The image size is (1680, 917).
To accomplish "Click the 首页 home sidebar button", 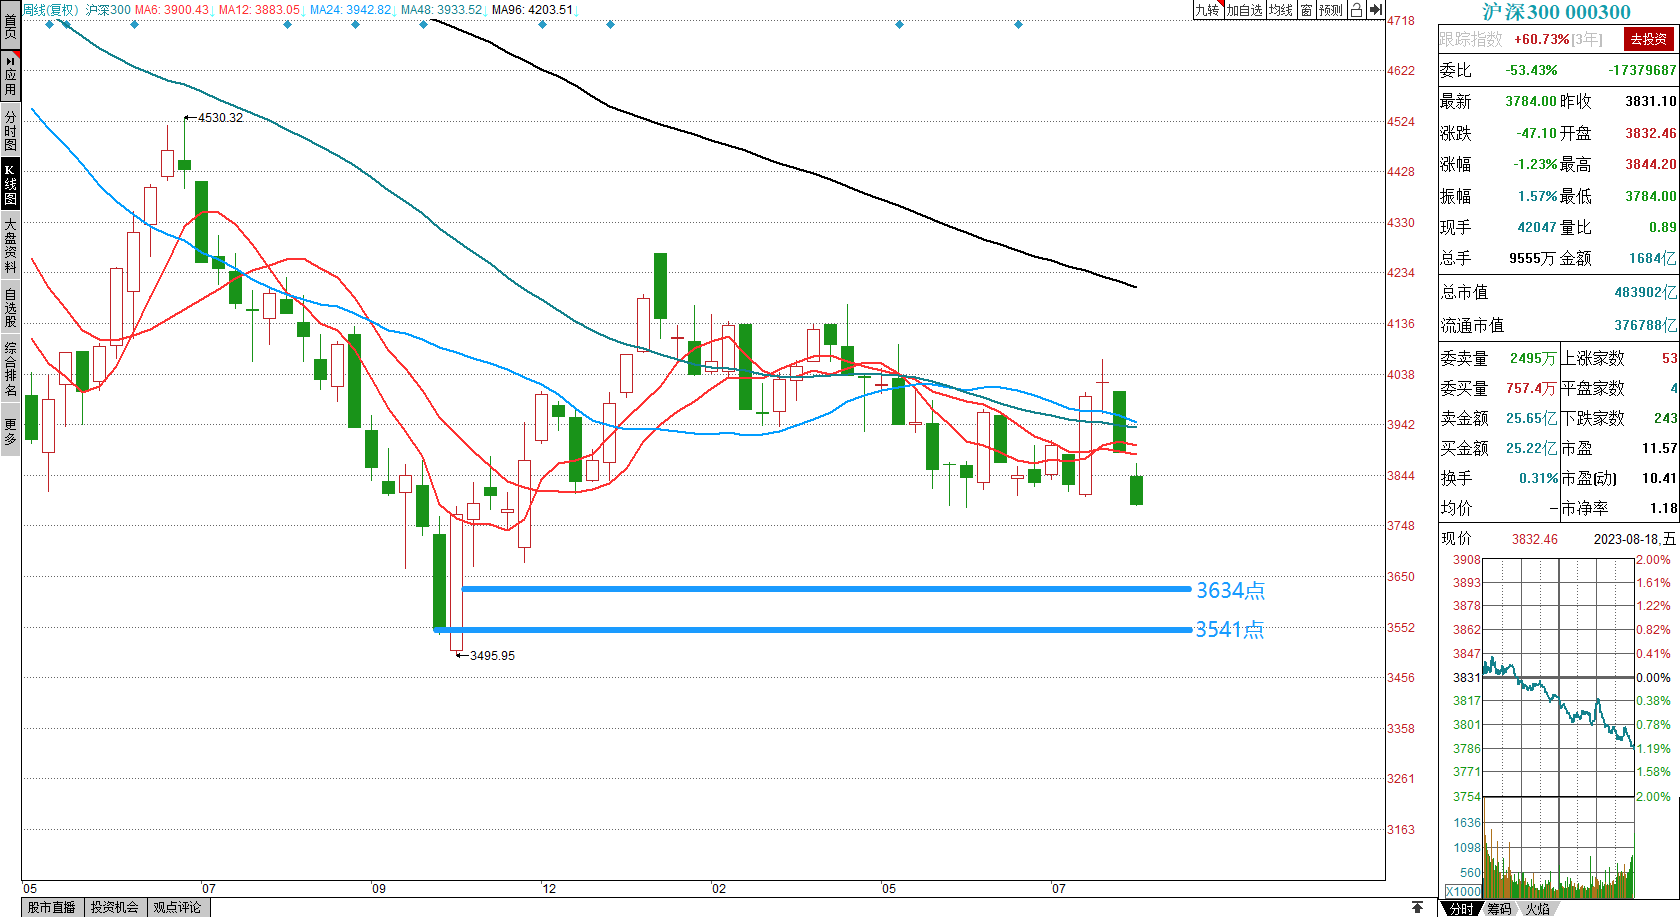I will pyautogui.click(x=10, y=26).
